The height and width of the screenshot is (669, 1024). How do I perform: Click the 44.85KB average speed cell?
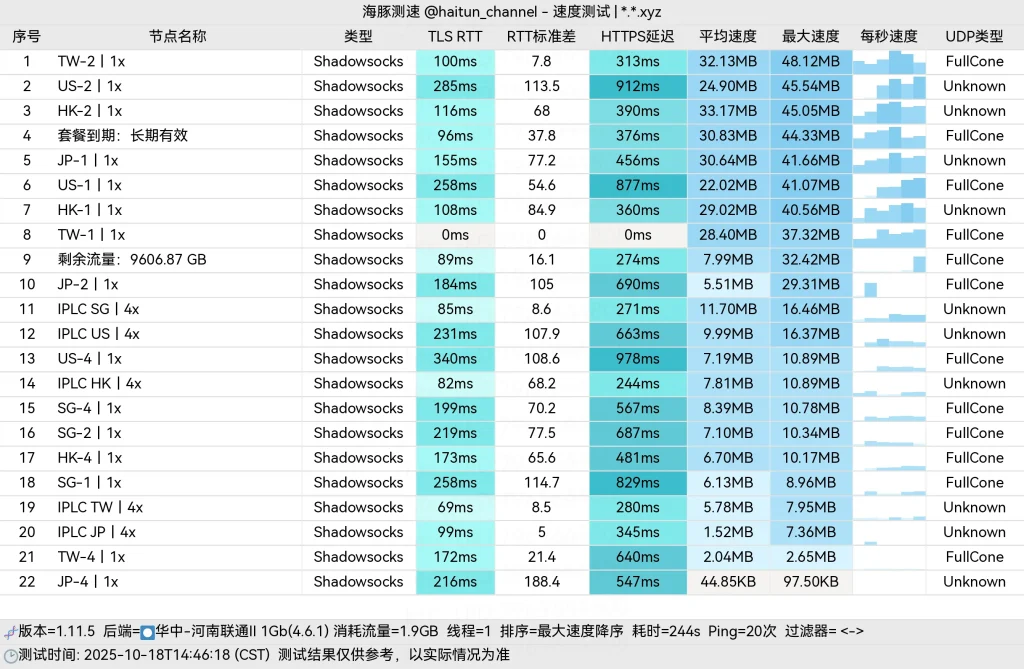click(728, 582)
